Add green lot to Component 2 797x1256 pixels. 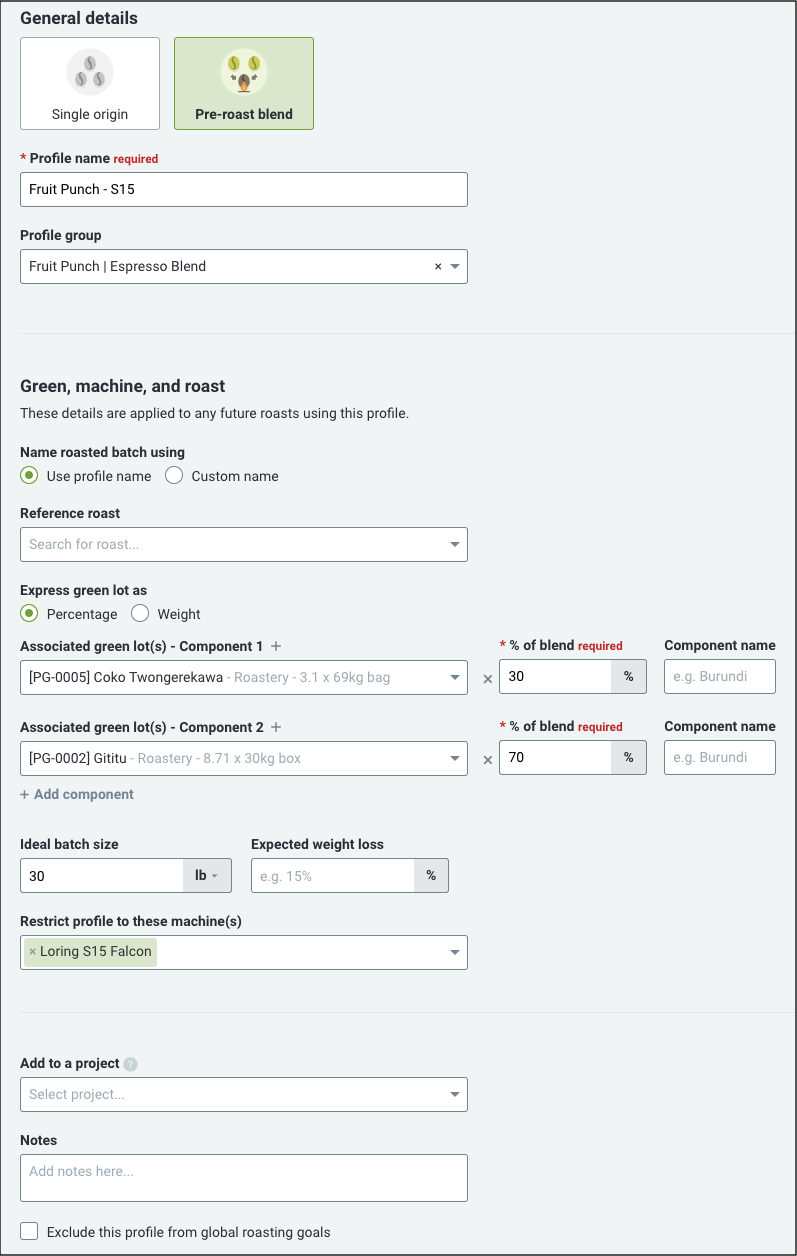point(277,728)
